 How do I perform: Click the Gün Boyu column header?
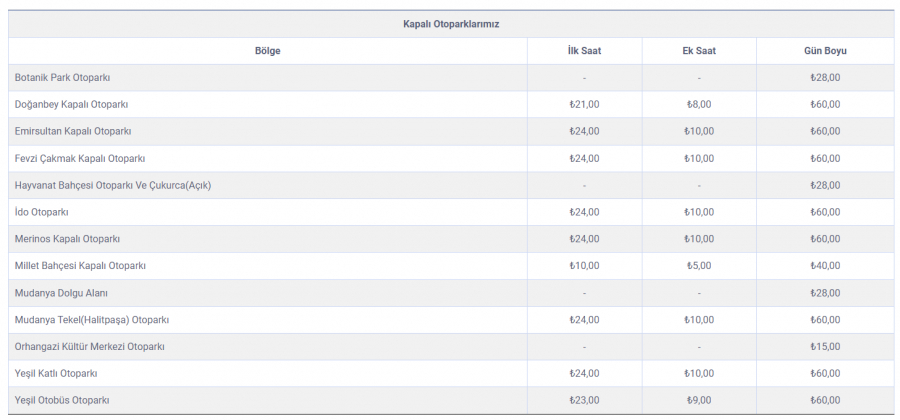[x=825, y=51]
